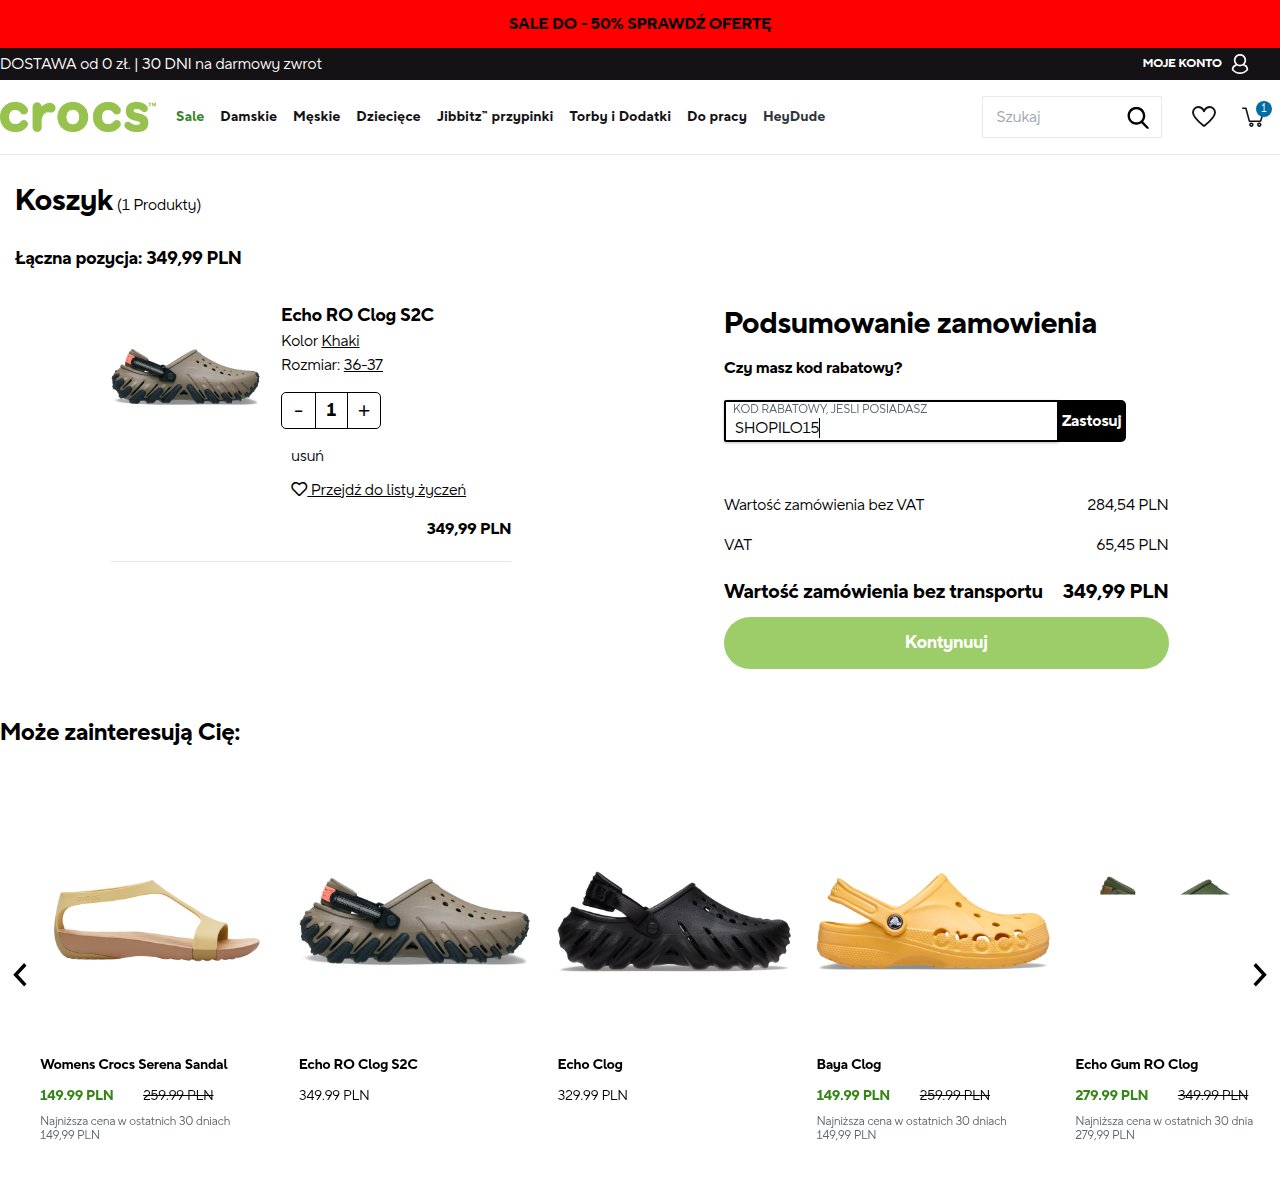Open the wishlist heart icon in header
Screen dimensions: 1280x1200
pos(1204,117)
